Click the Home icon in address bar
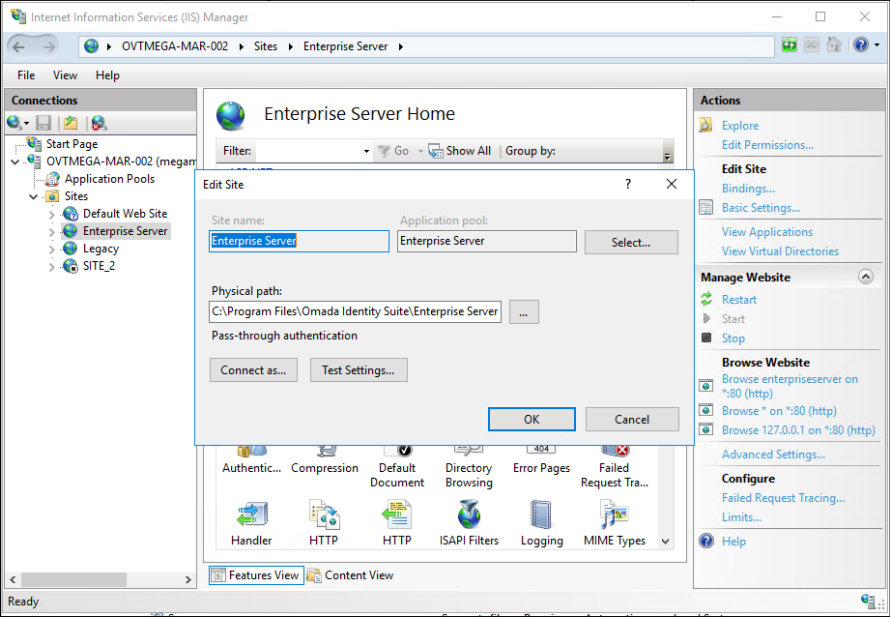Viewport: 890px width, 617px height. [833, 45]
